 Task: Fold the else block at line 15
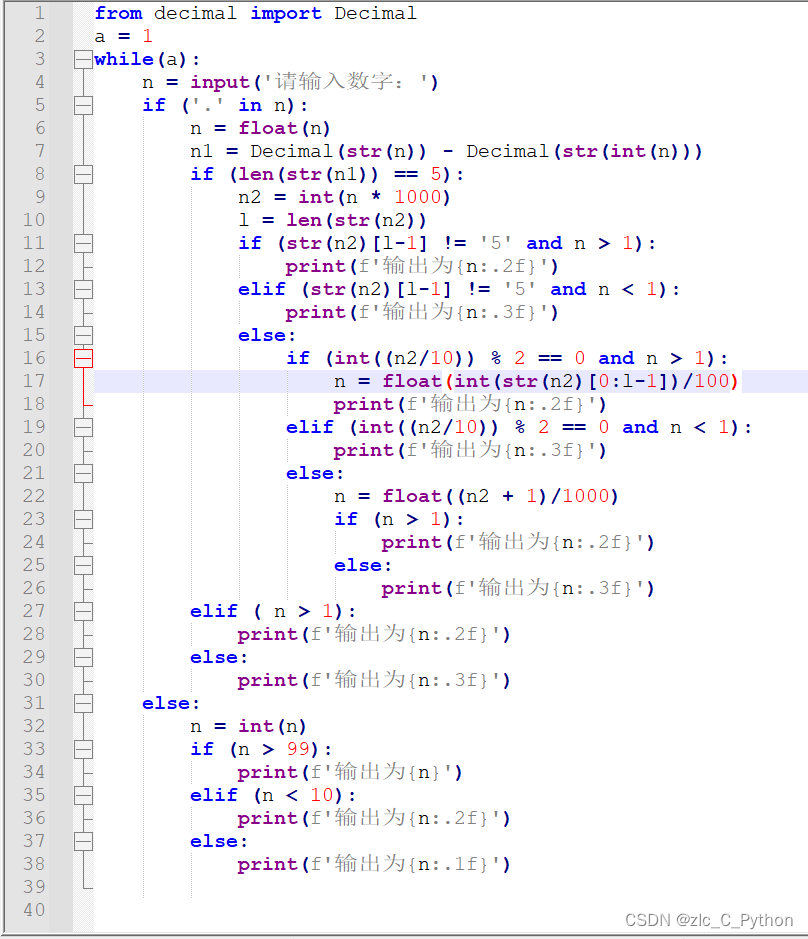click(x=83, y=335)
